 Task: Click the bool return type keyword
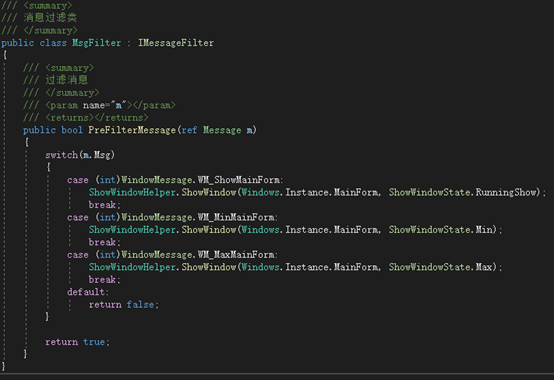click(72, 130)
